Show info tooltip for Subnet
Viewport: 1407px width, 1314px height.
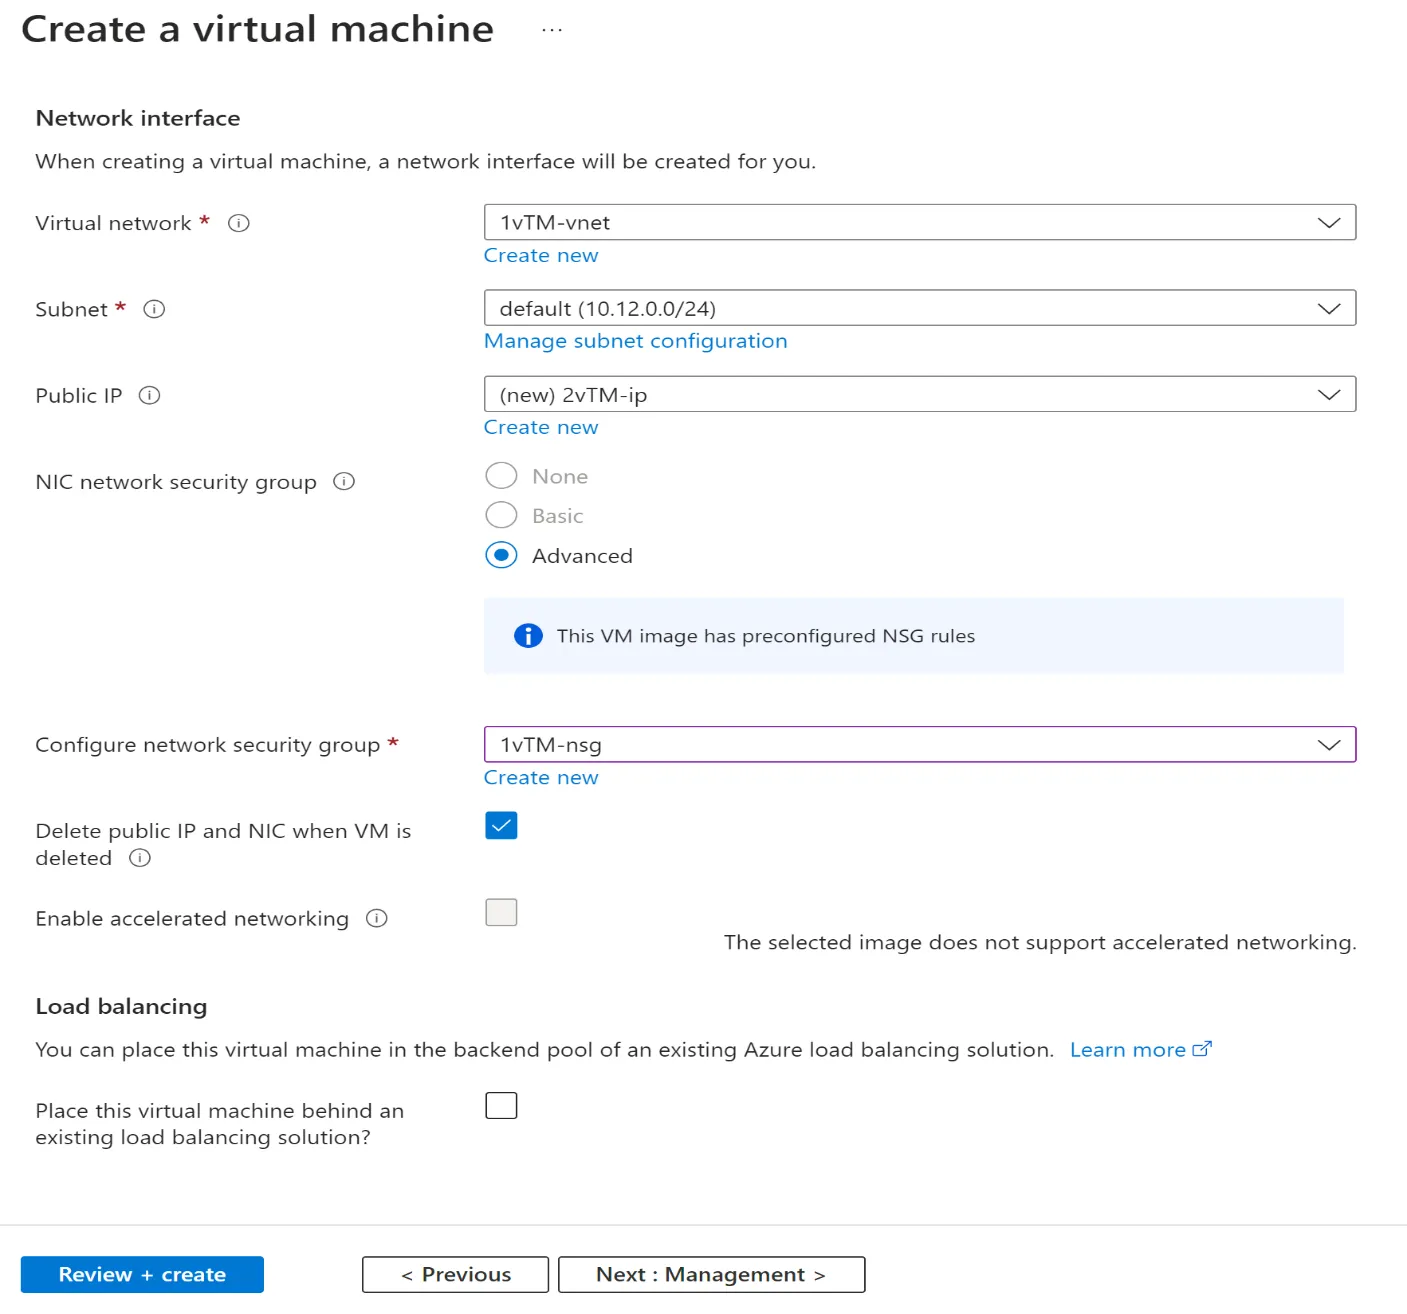tap(154, 309)
